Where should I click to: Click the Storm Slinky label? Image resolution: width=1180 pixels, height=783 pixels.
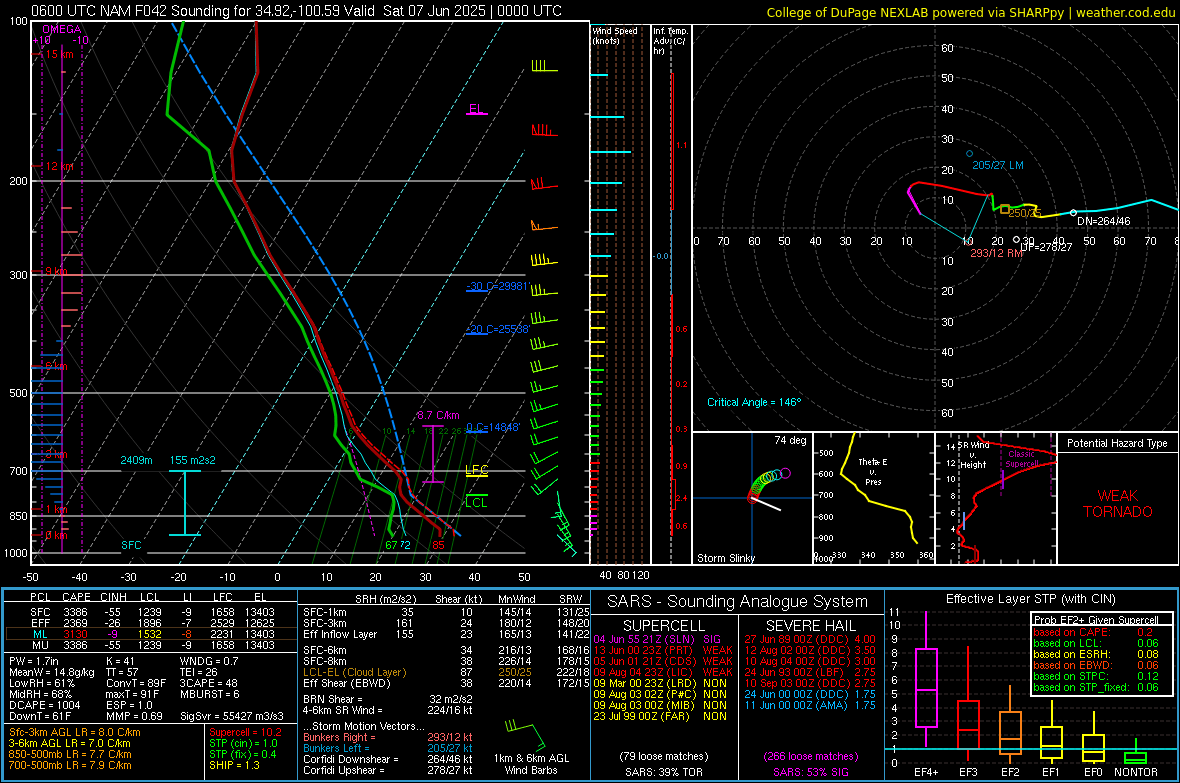tap(725, 558)
